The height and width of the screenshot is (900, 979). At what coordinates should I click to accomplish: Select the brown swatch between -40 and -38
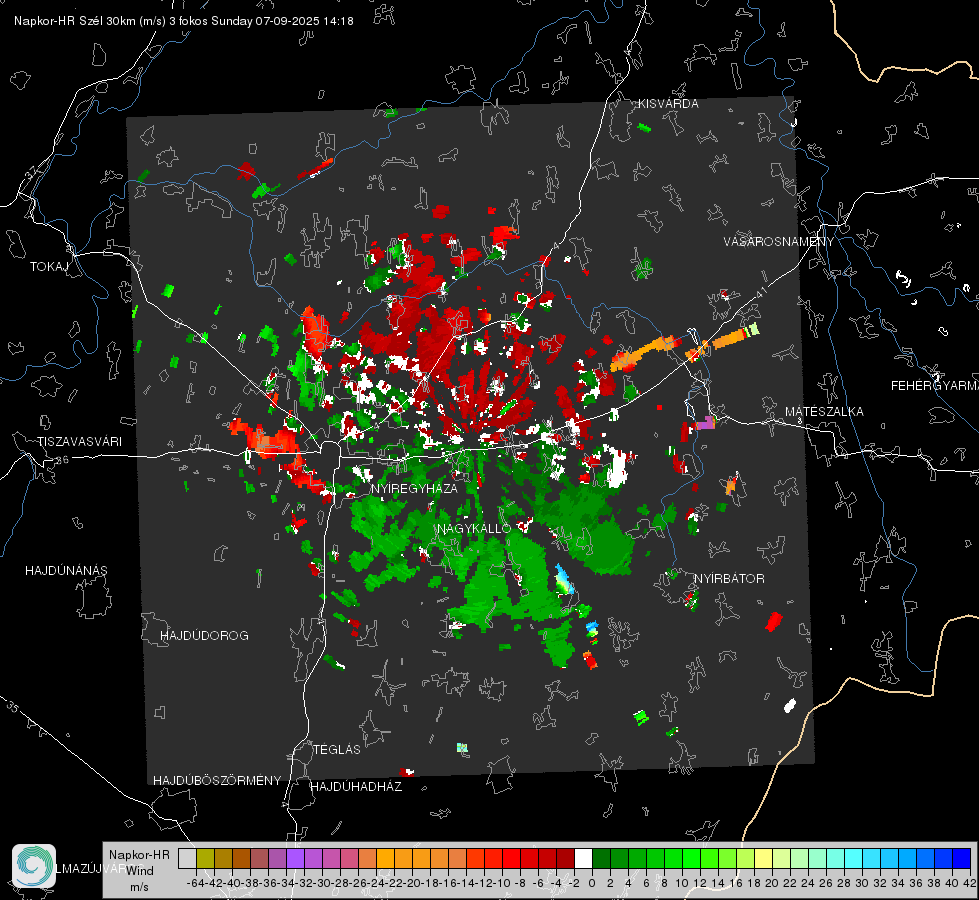pos(241,859)
